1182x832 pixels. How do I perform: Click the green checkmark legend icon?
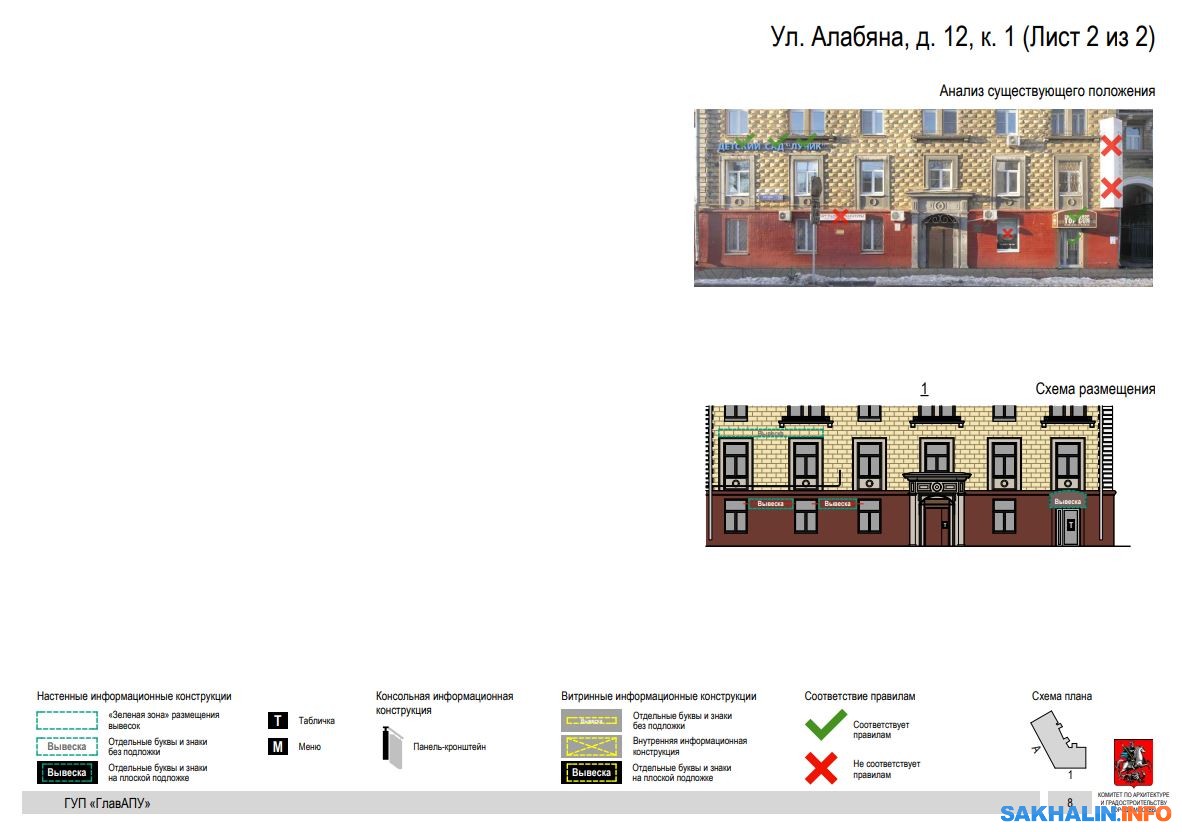[826, 725]
